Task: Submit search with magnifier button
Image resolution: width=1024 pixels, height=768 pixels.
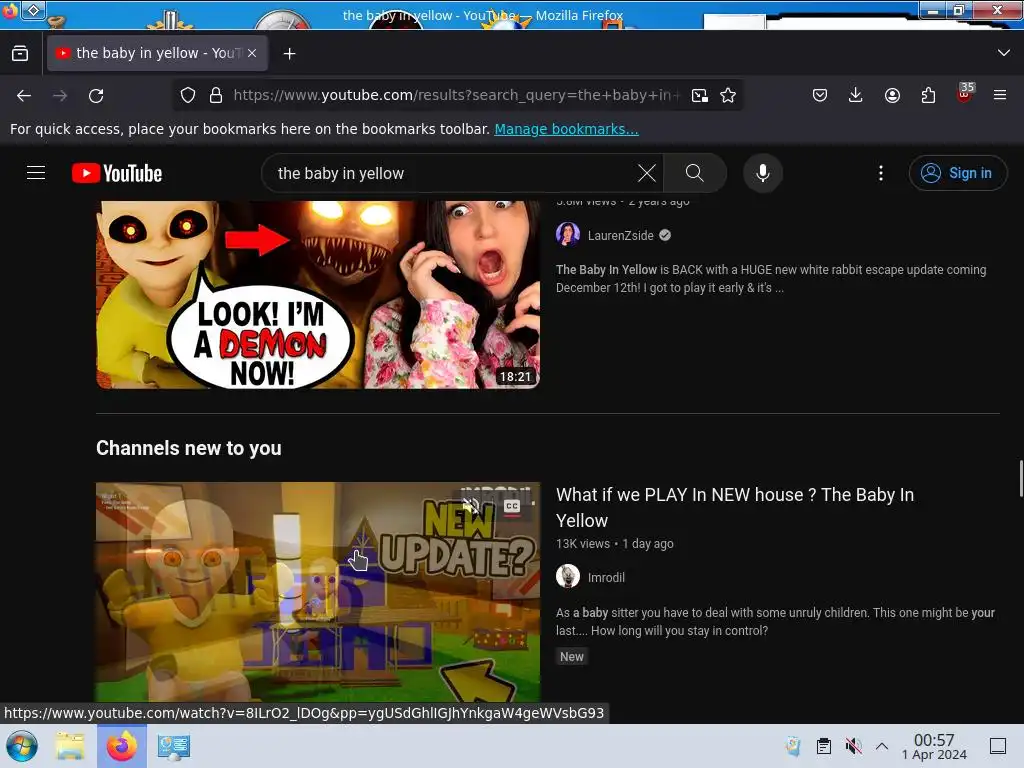Action: click(695, 173)
